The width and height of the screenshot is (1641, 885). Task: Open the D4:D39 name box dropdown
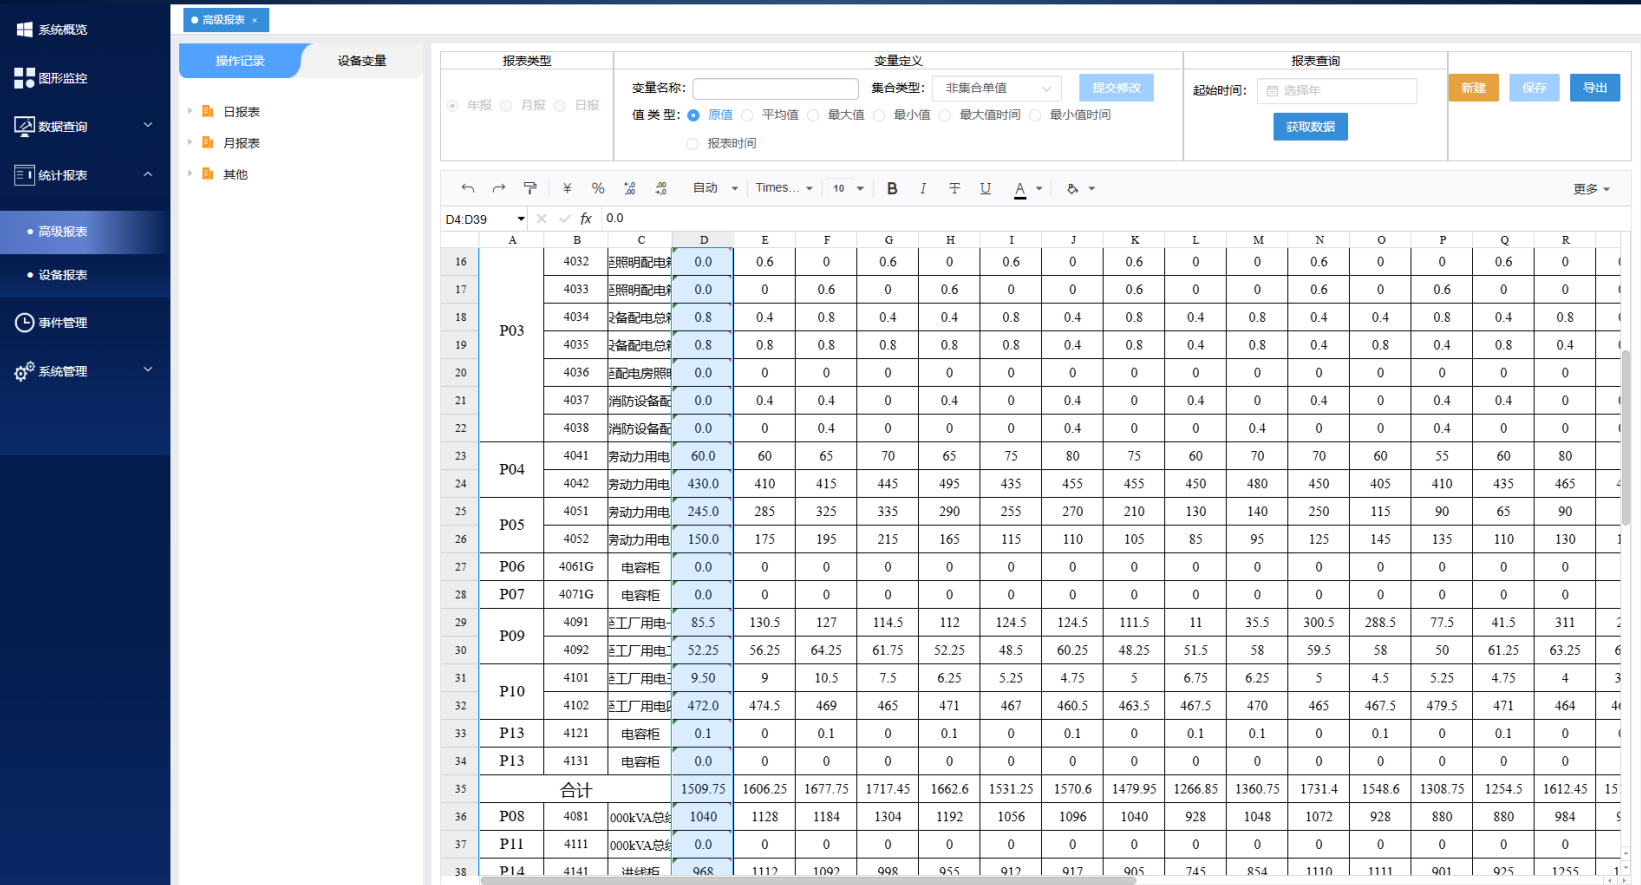[521, 219]
